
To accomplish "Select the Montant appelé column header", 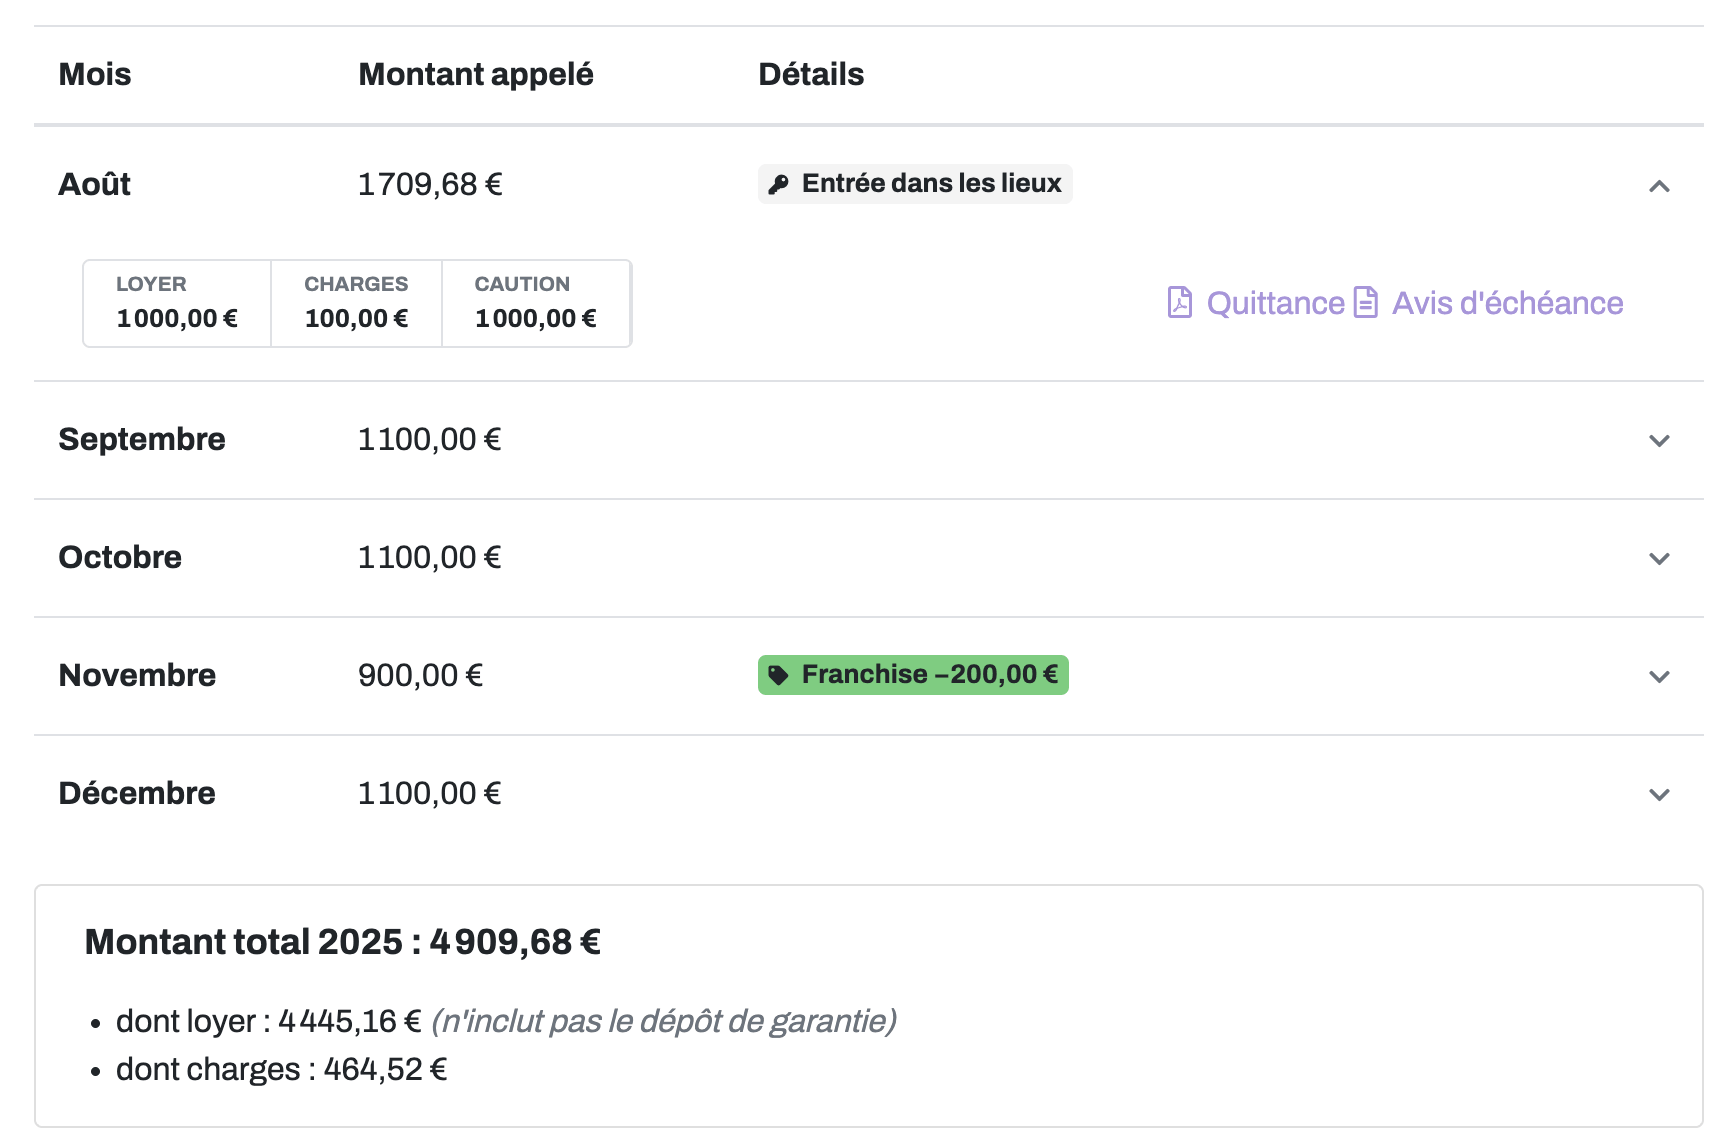I will pos(476,74).
